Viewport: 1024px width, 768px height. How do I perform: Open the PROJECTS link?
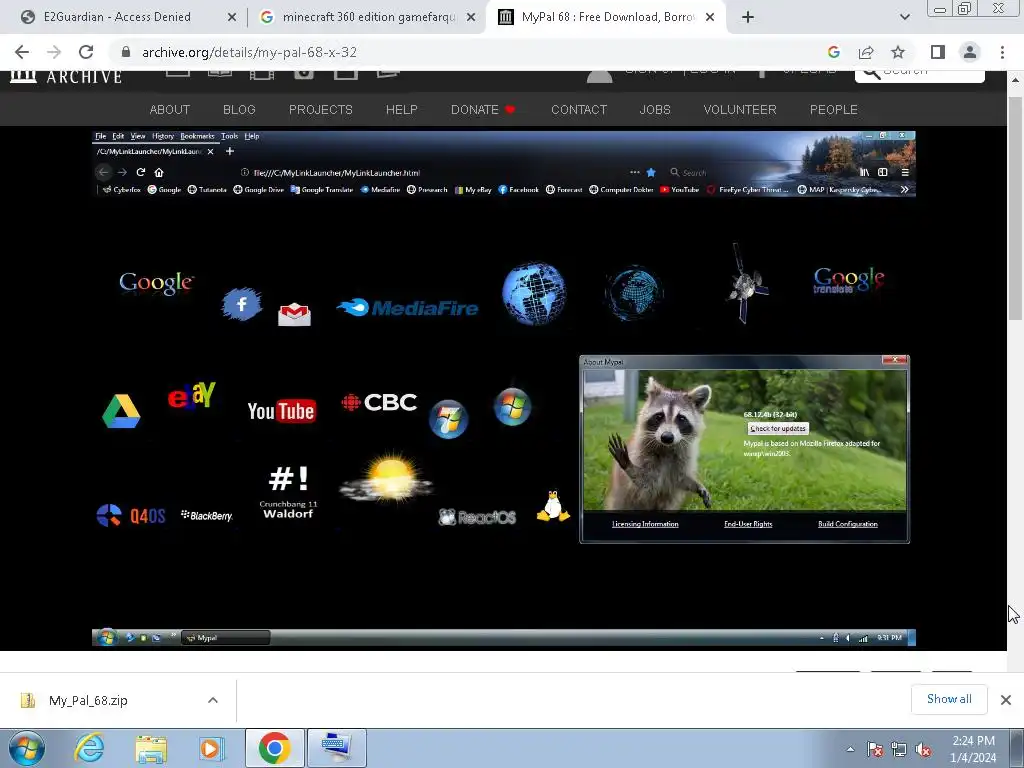pos(321,110)
